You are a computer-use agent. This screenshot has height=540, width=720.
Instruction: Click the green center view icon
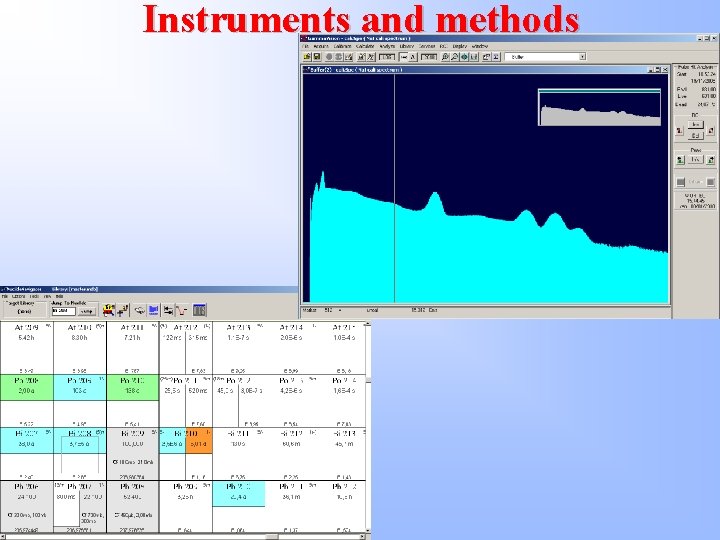coord(464,57)
